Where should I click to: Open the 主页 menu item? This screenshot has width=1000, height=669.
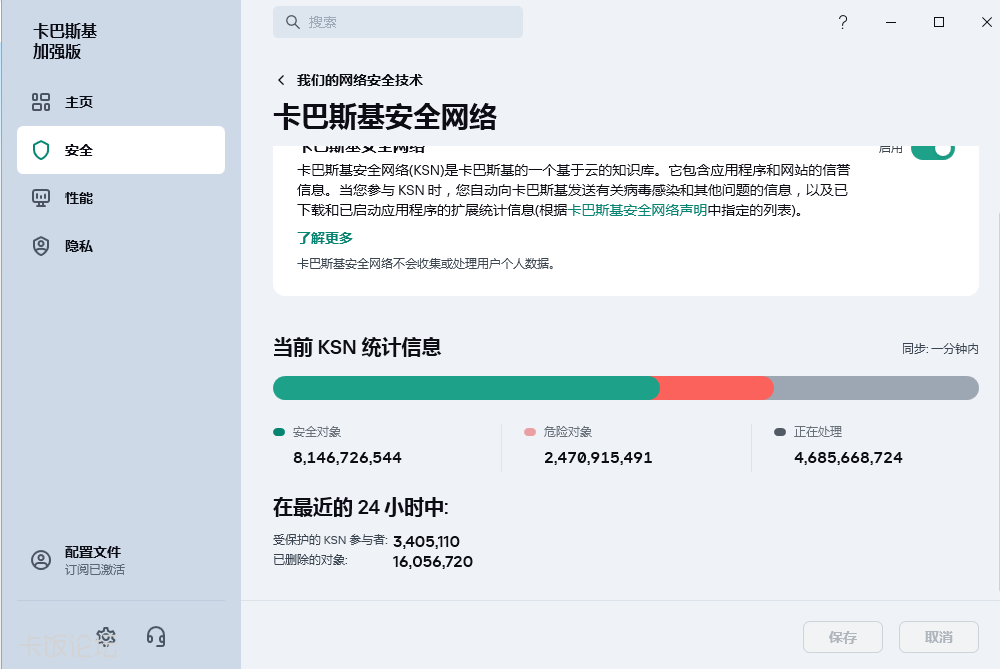tap(79, 102)
